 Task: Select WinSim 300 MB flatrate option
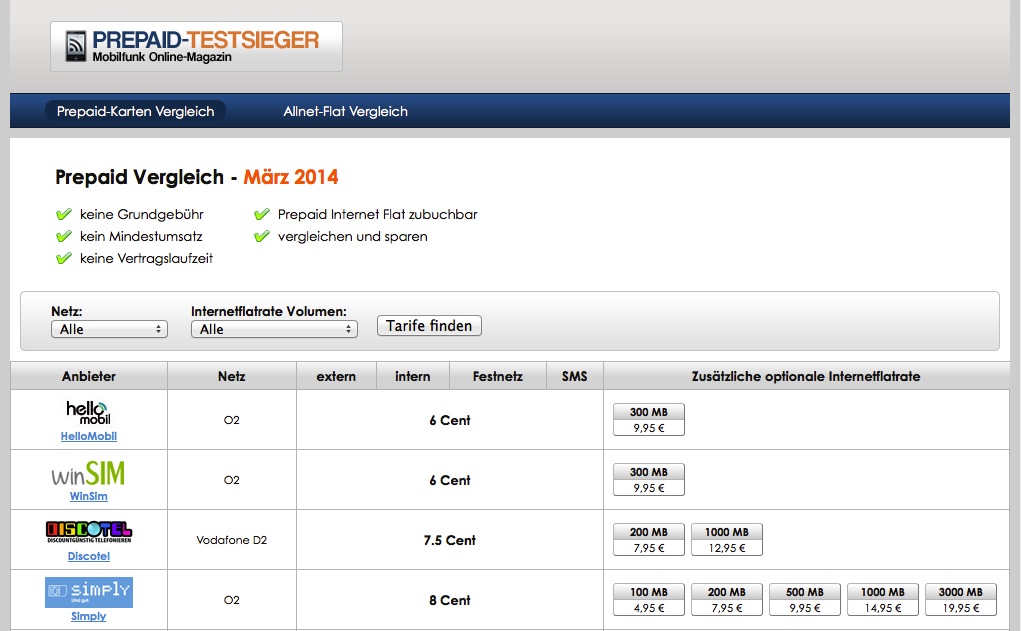tap(649, 479)
